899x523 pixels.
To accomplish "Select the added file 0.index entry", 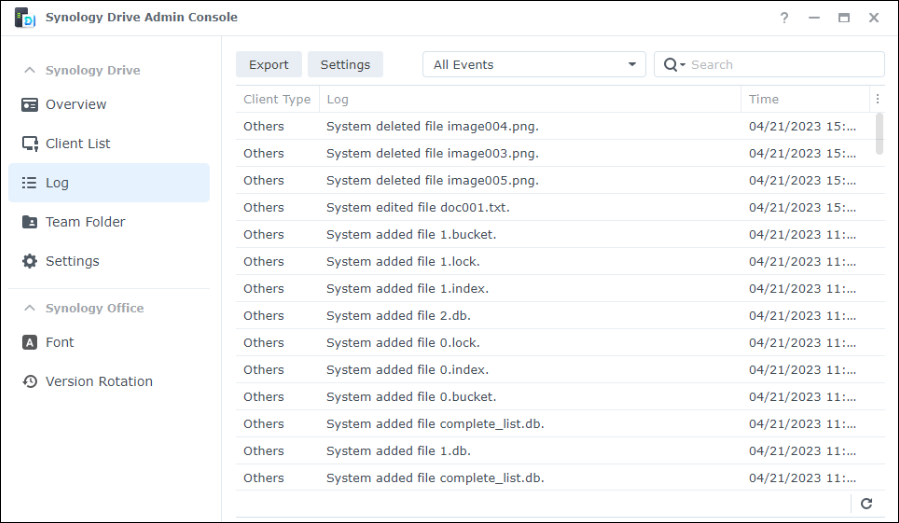I will (560, 369).
